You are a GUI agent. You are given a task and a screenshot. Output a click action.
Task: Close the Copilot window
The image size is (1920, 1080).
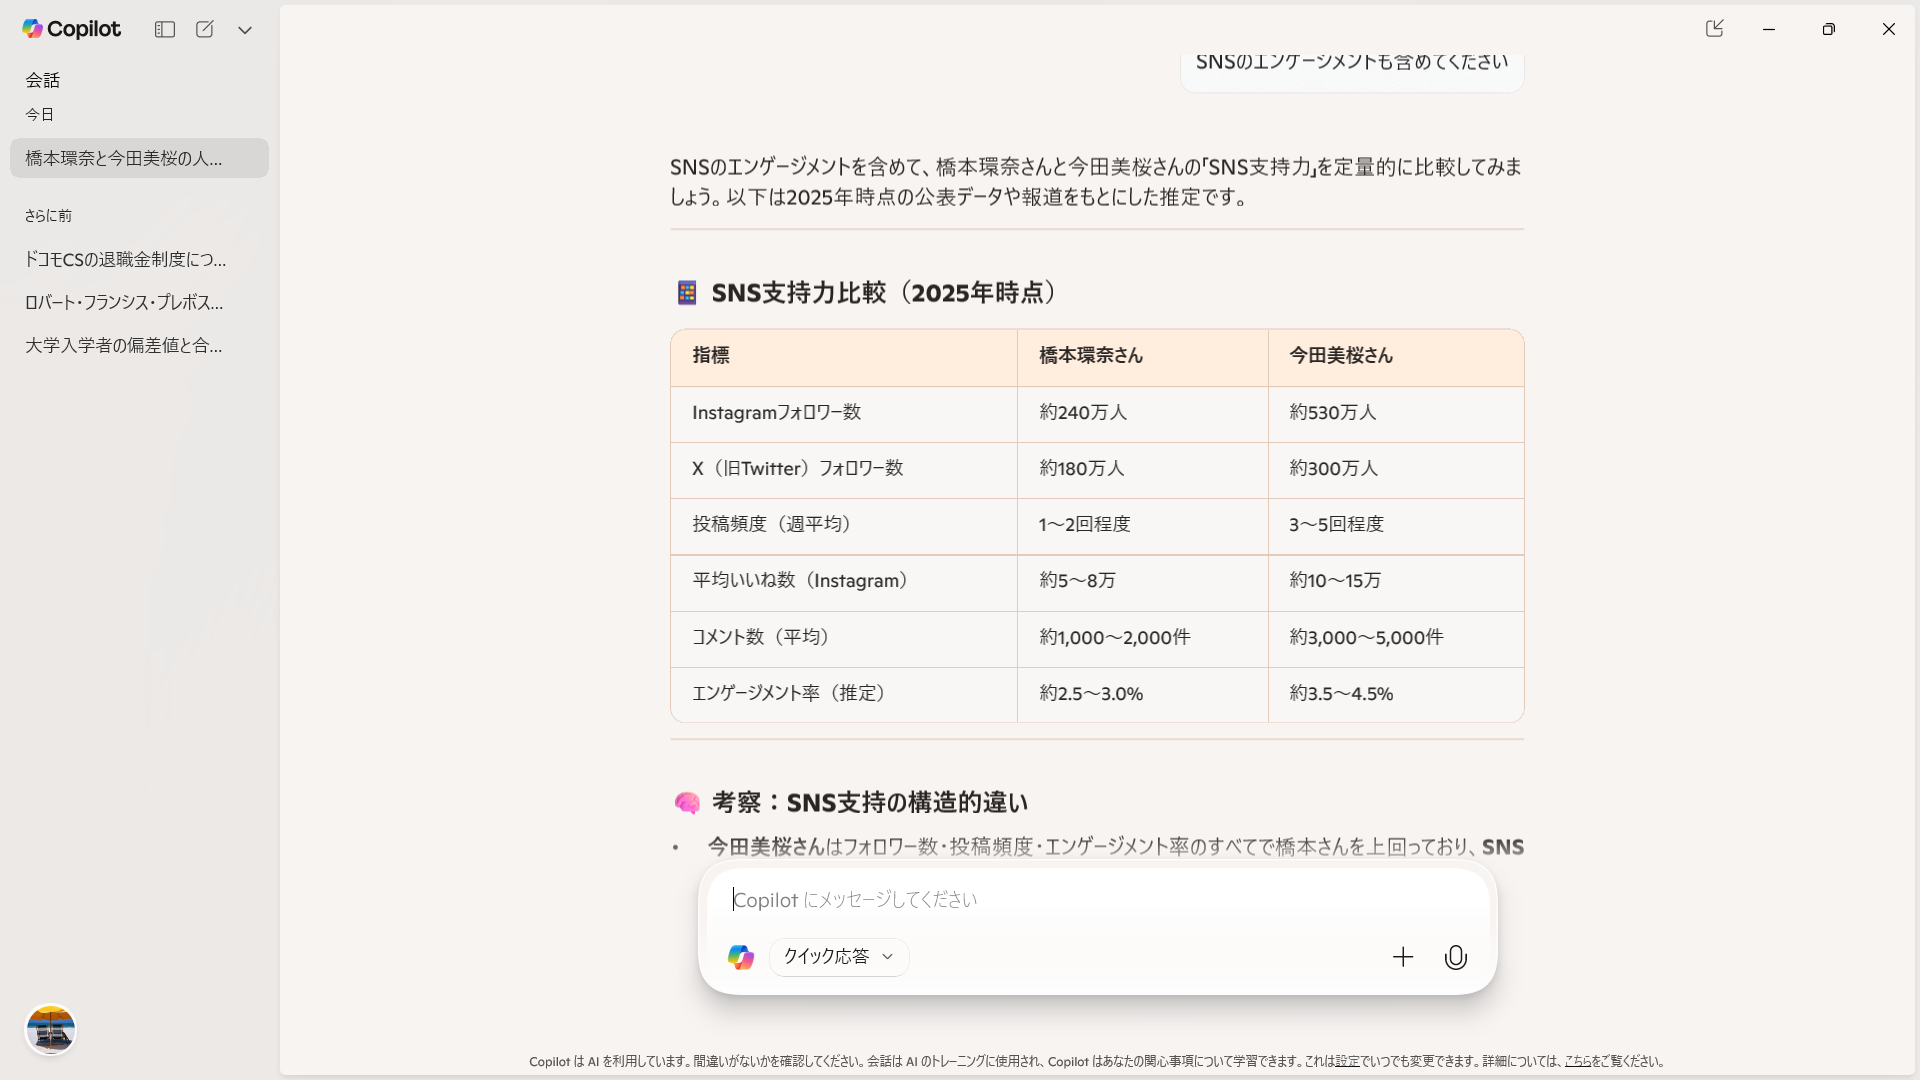pos(1889,29)
